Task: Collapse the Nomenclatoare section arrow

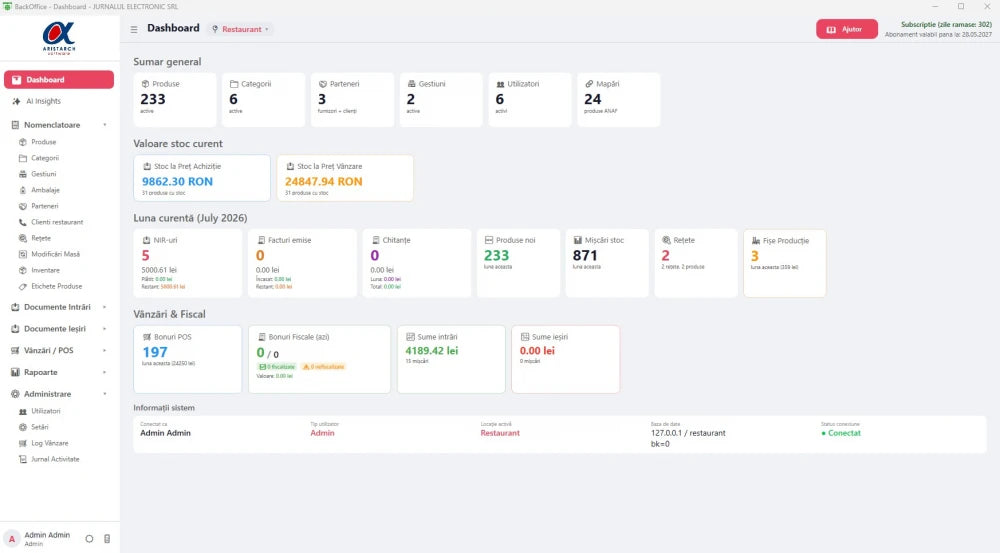Action: 105,125
